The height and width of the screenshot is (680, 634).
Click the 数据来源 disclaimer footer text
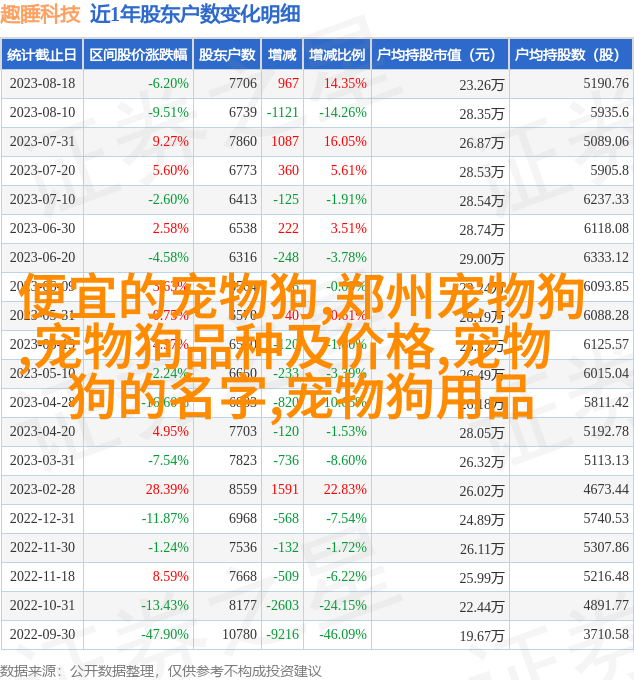[x=160, y=672]
